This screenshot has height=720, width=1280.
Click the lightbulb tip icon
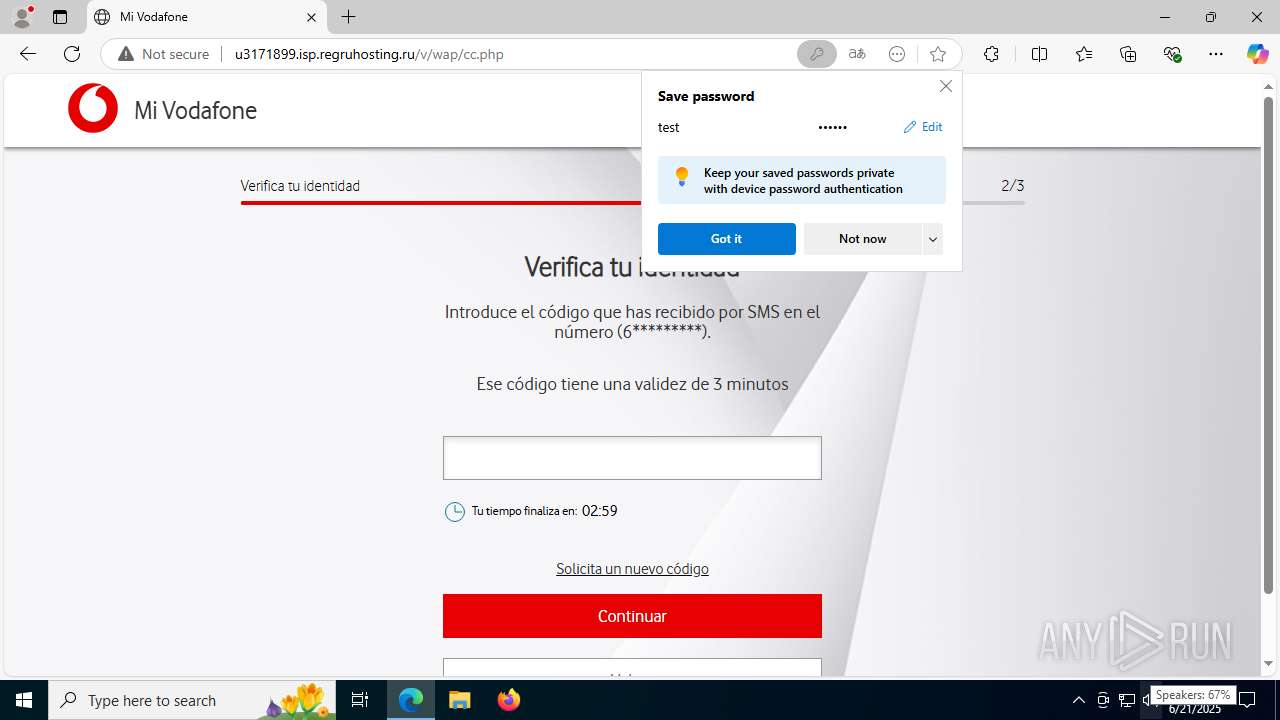point(682,177)
